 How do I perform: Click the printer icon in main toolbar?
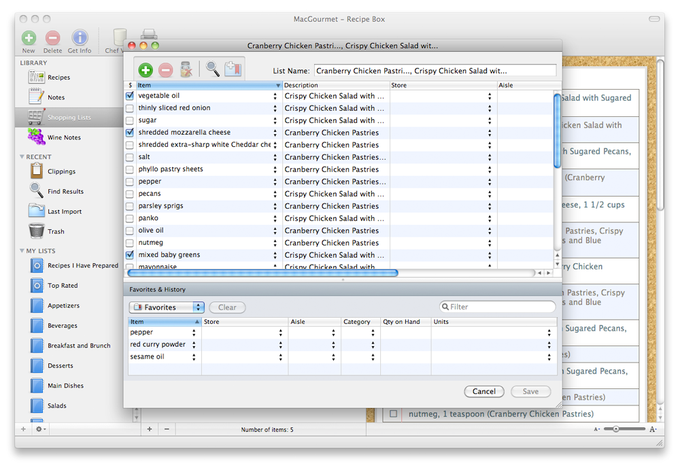click(x=149, y=34)
